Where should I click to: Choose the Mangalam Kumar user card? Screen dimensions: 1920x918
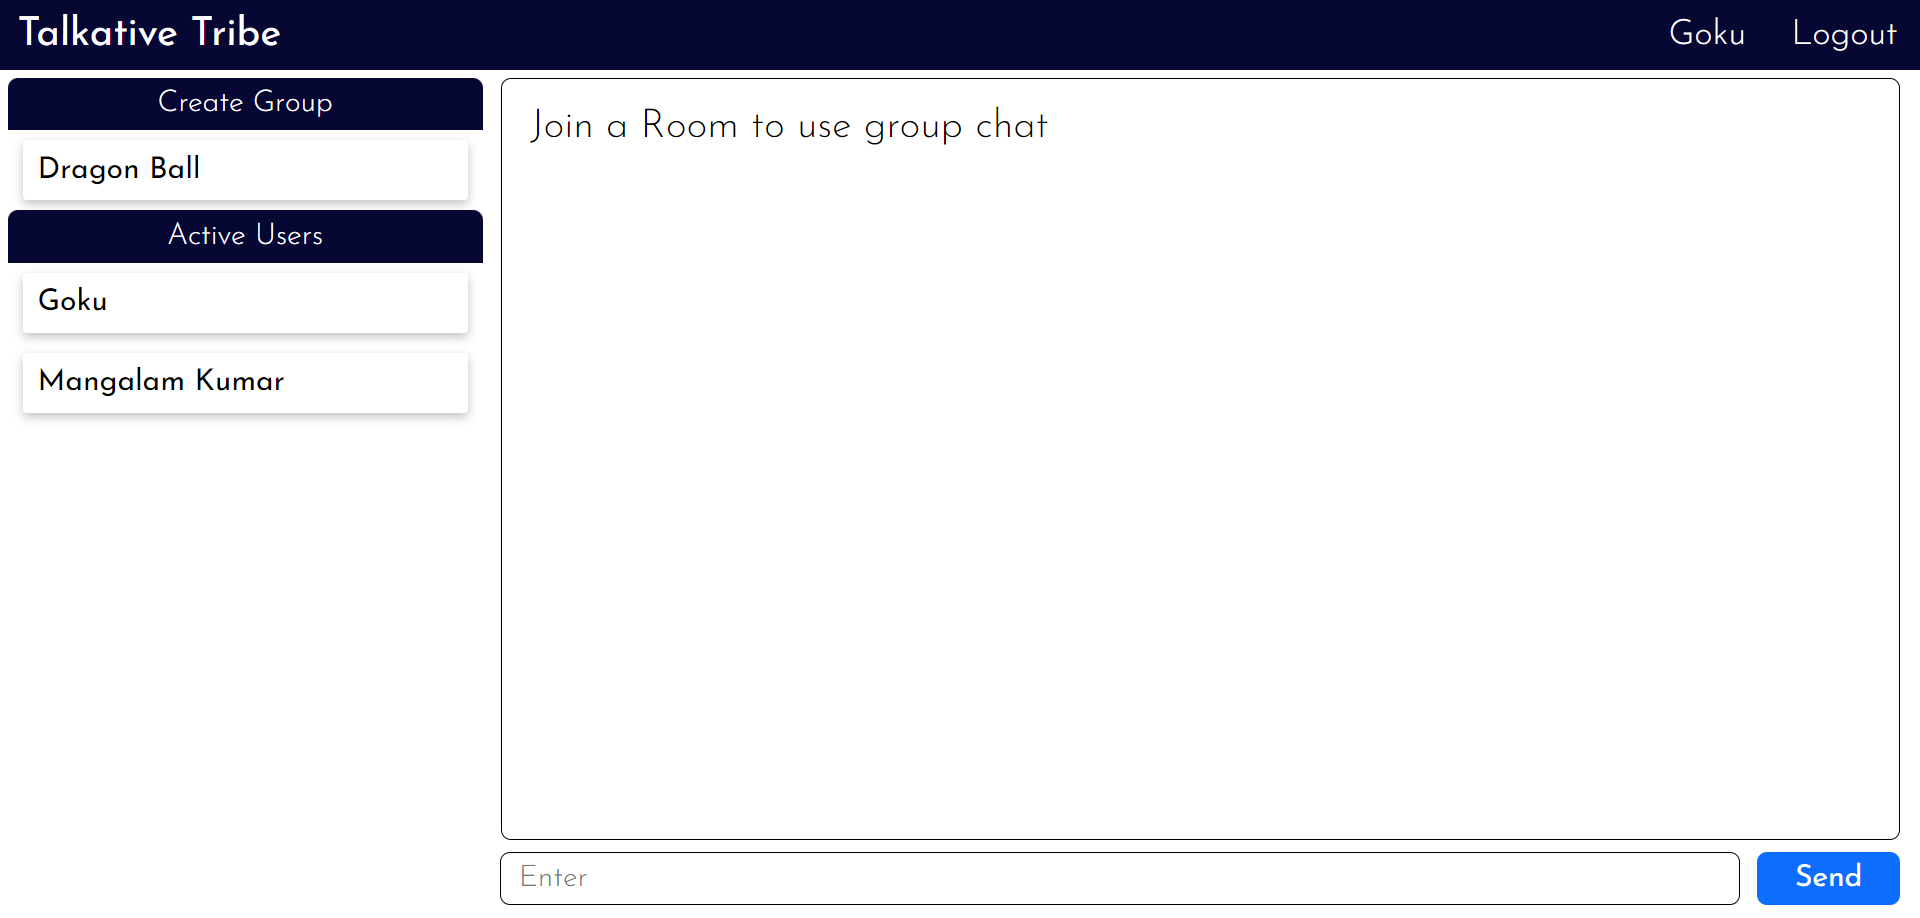tap(245, 382)
